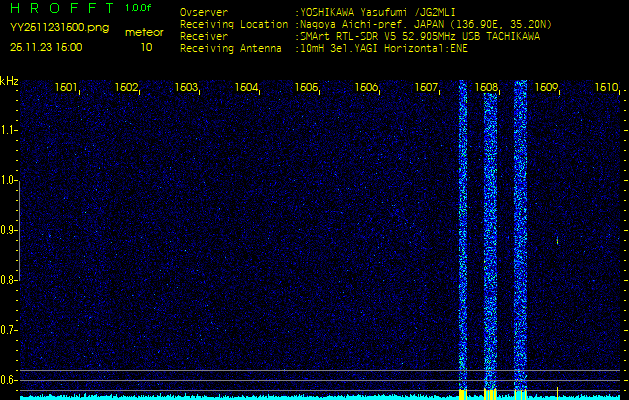Image resolution: width=629 pixels, height=400 pixels.
Task: Click the 0.7 frequency axis label
Action: [9, 329]
